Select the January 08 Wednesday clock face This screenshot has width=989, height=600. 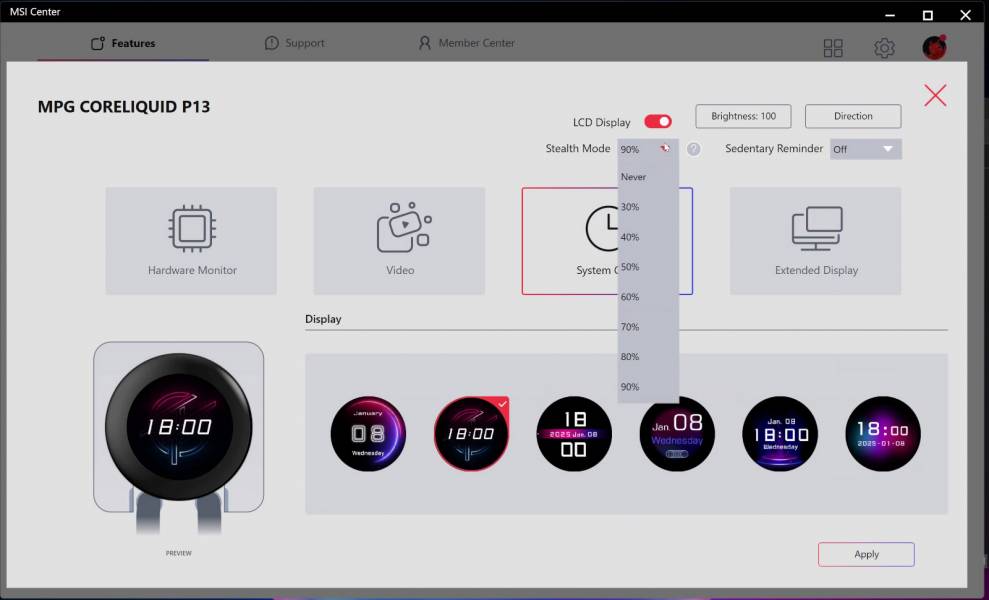(369, 434)
